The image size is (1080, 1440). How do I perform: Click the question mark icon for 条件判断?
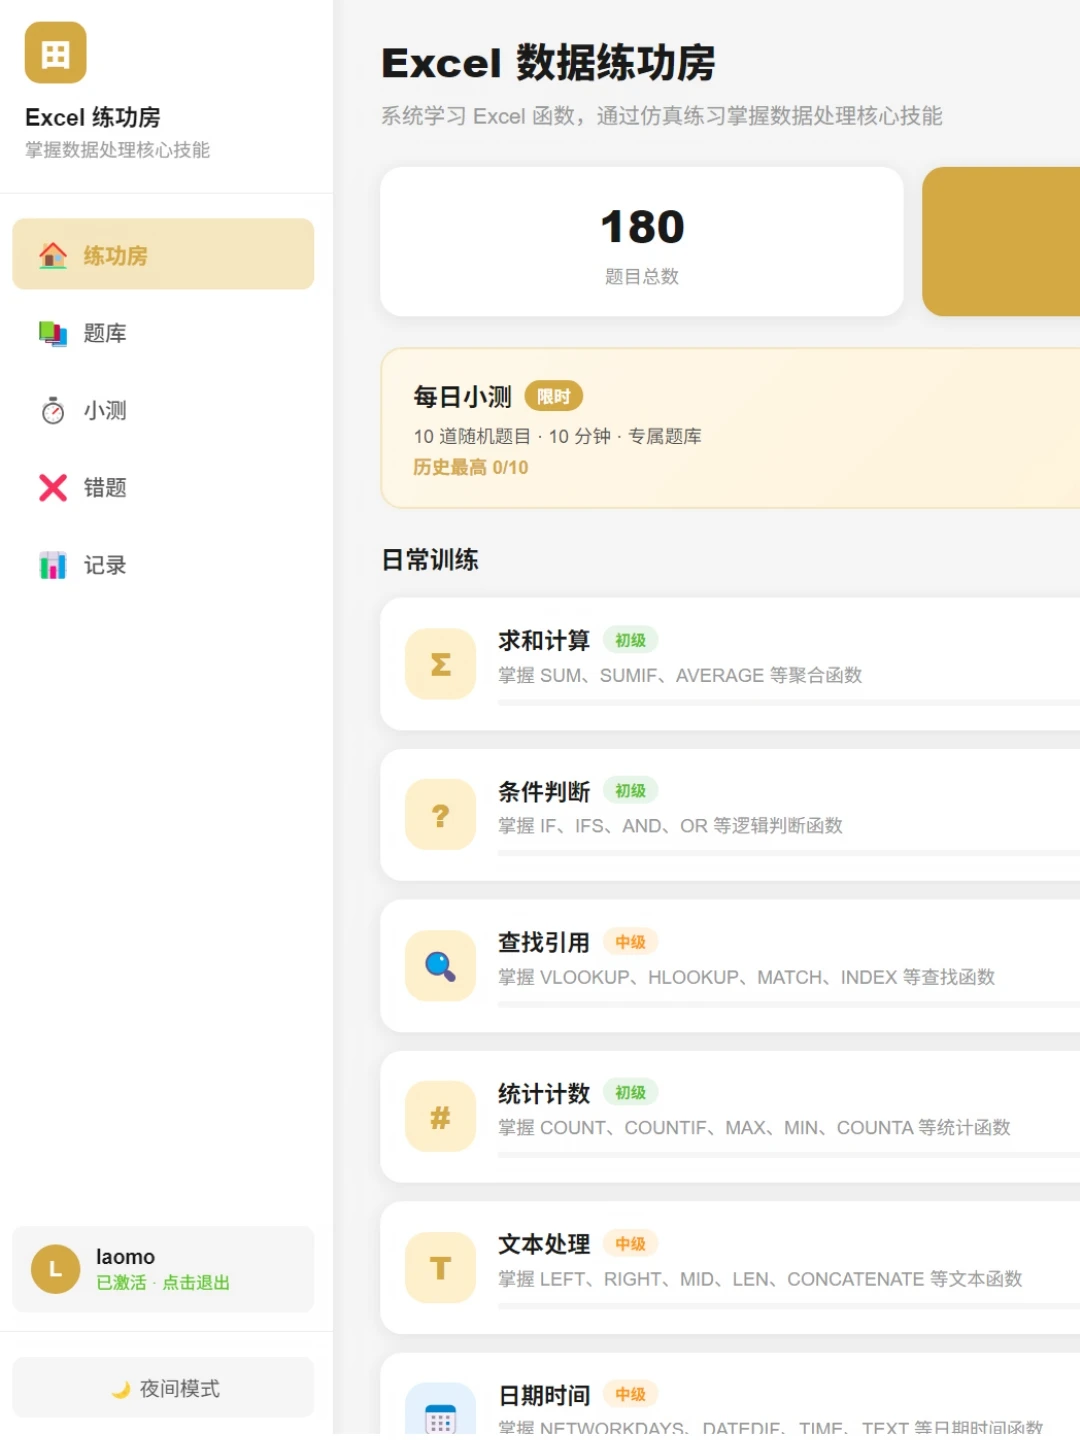[440, 815]
